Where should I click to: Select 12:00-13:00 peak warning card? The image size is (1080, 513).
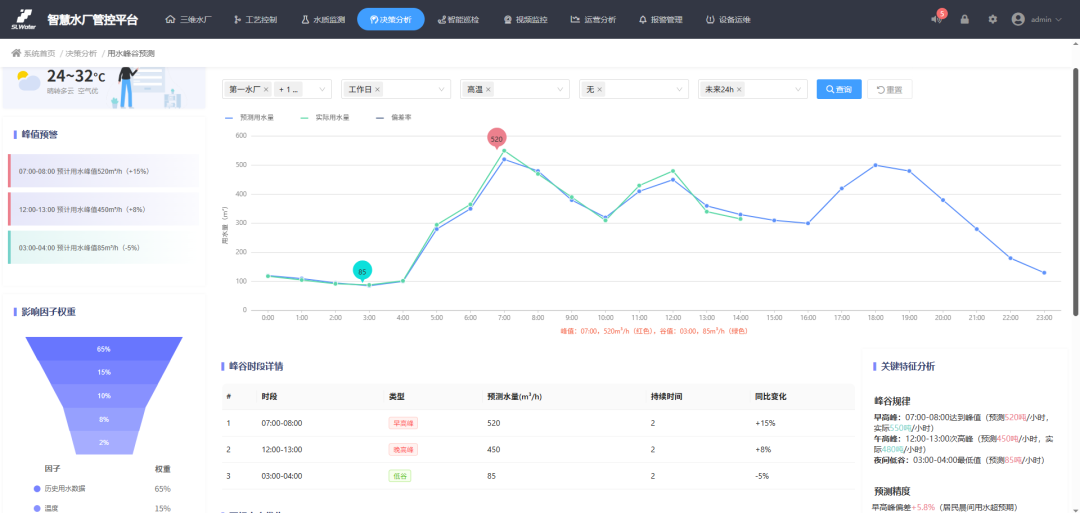[x=103, y=209]
